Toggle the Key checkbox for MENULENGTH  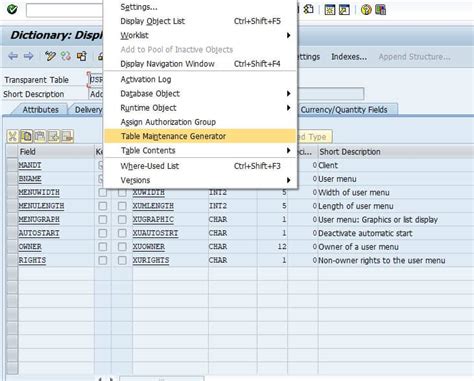(103, 206)
